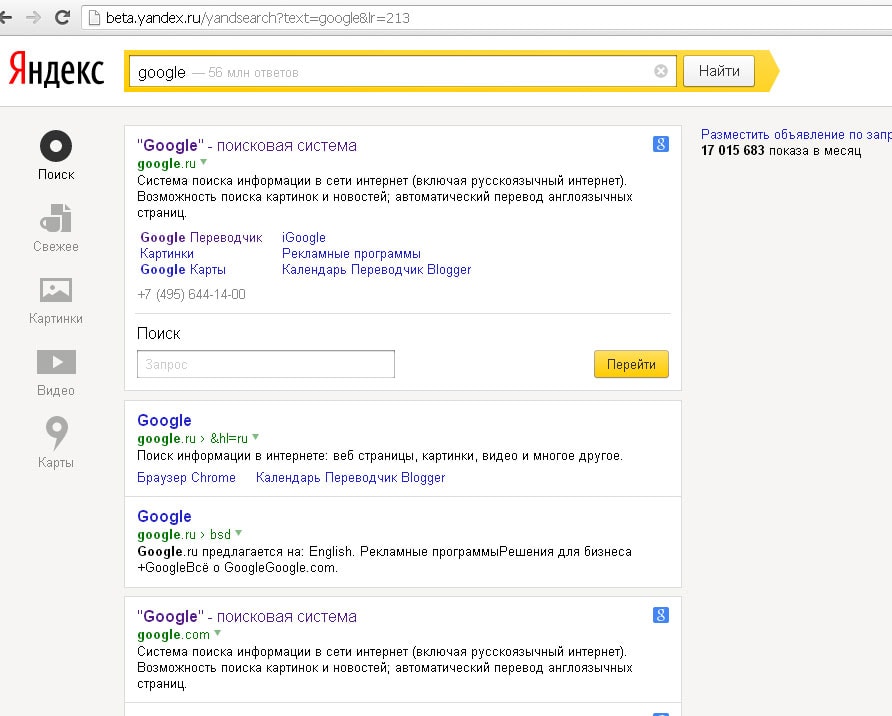
Task: Open Карты maps section
Action: 56,434
